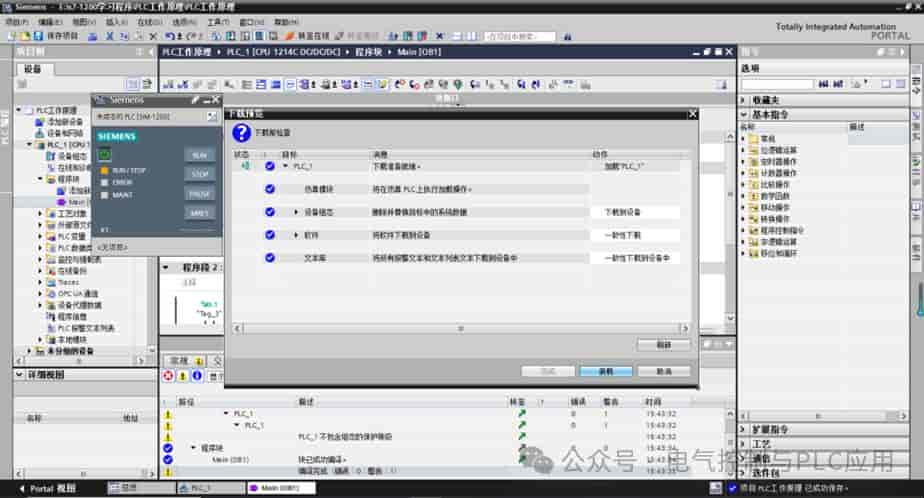The image size is (924, 498).
Task: Click the search field in main toolbar
Action: tap(519, 37)
